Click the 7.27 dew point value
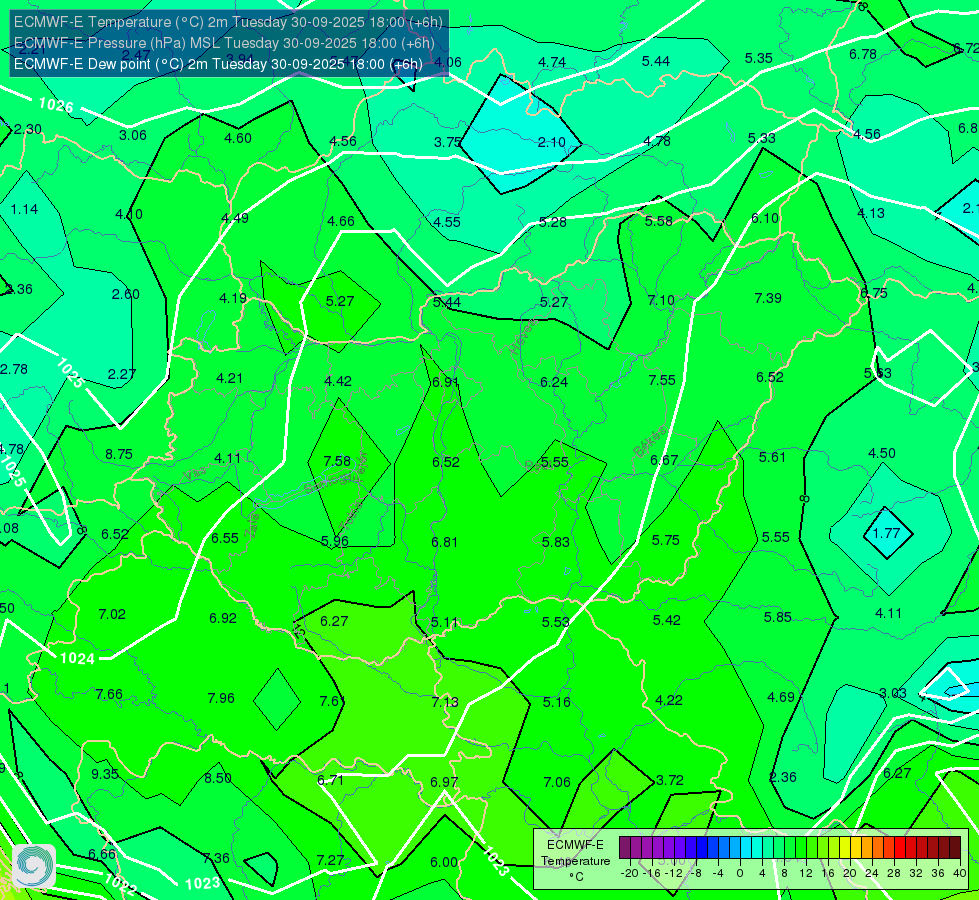The width and height of the screenshot is (979, 900). click(330, 860)
